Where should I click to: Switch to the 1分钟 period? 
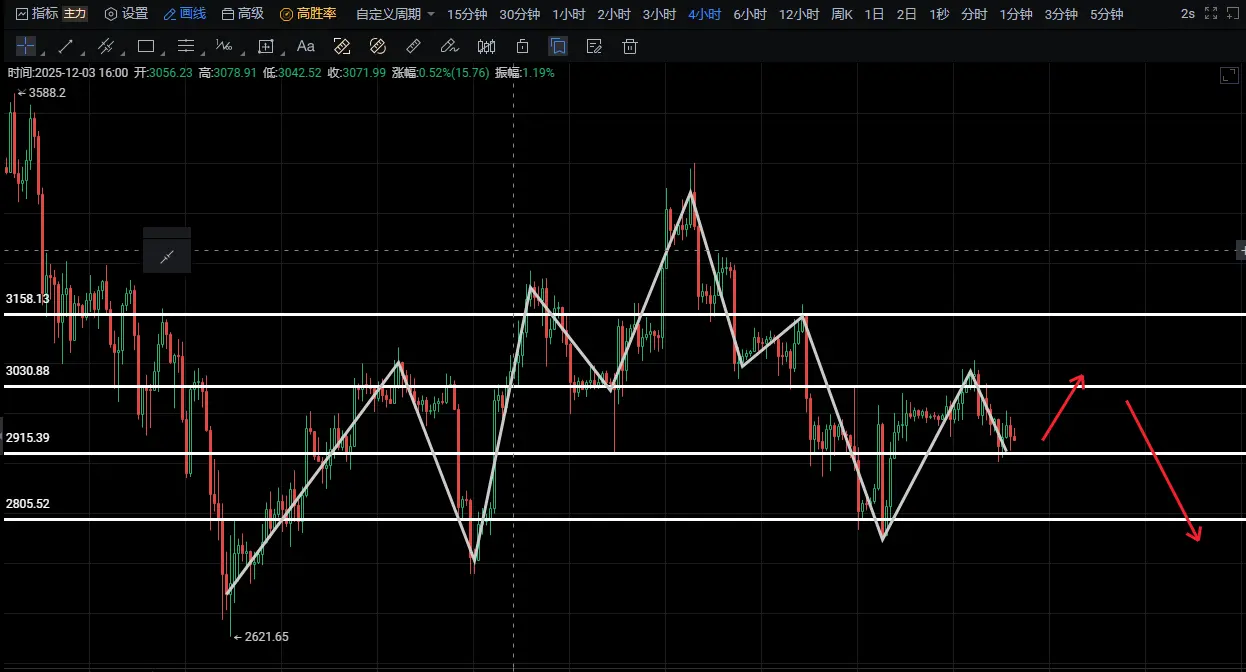click(x=1016, y=14)
